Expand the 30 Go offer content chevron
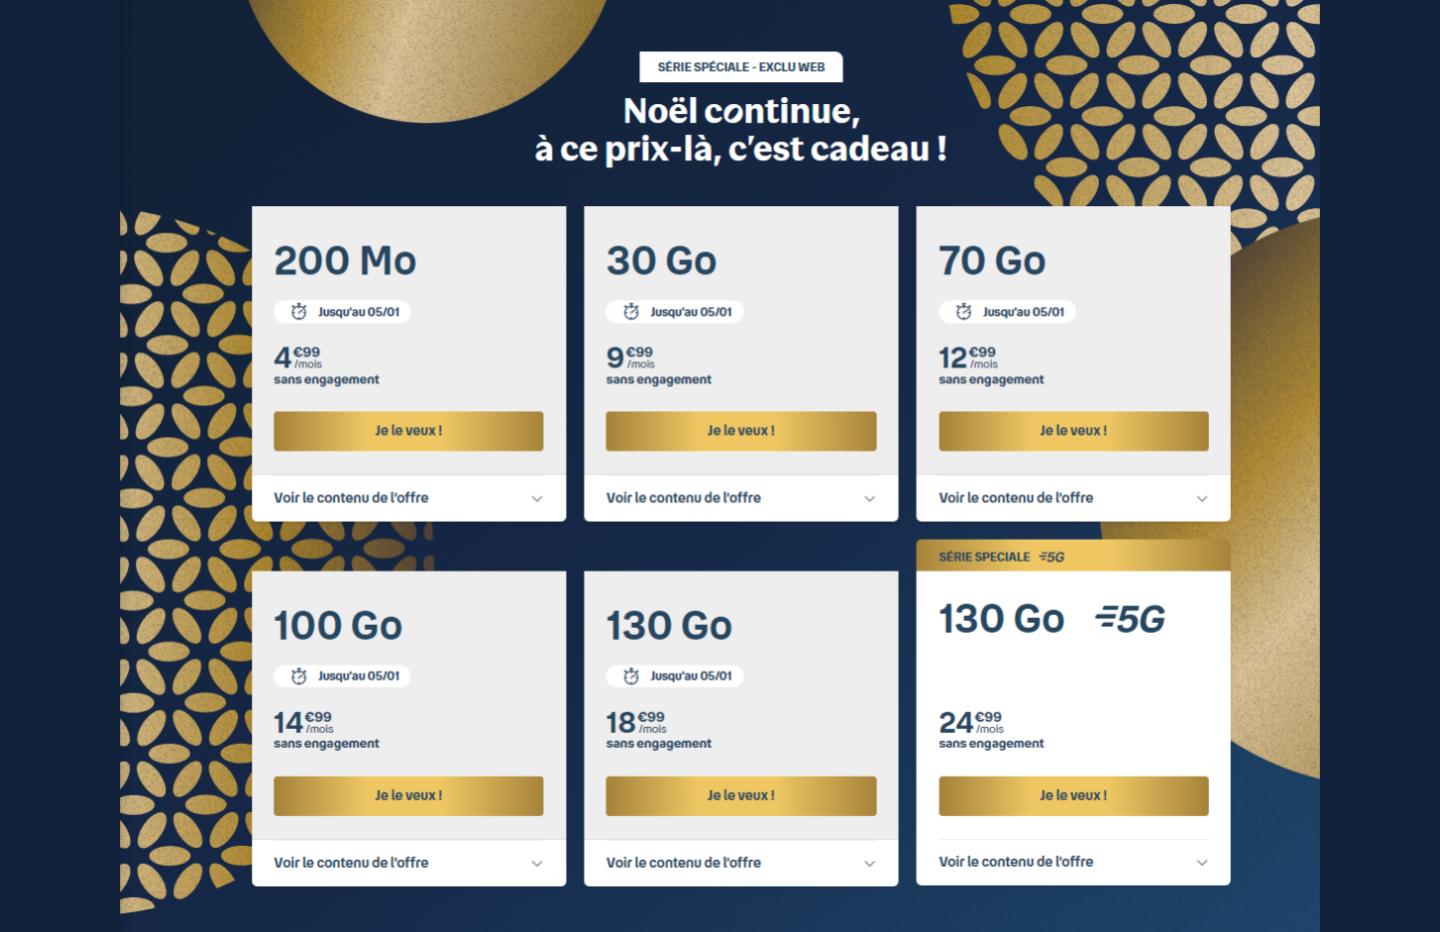1440x932 pixels. tap(869, 498)
